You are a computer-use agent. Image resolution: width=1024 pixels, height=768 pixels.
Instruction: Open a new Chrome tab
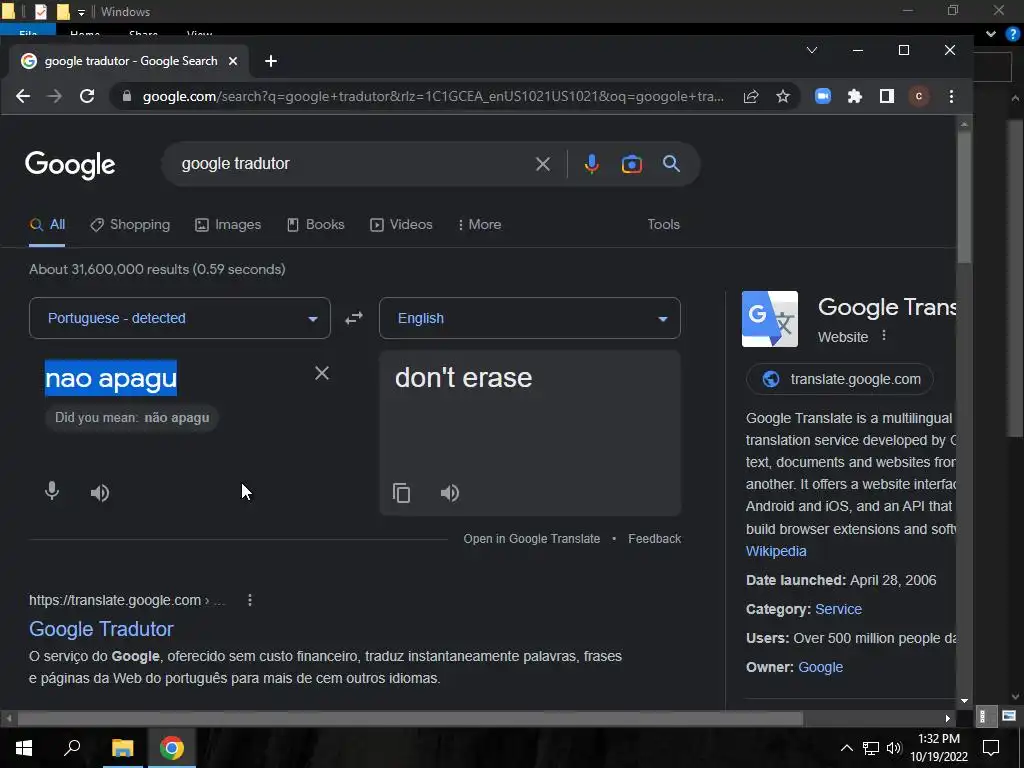[x=271, y=61]
